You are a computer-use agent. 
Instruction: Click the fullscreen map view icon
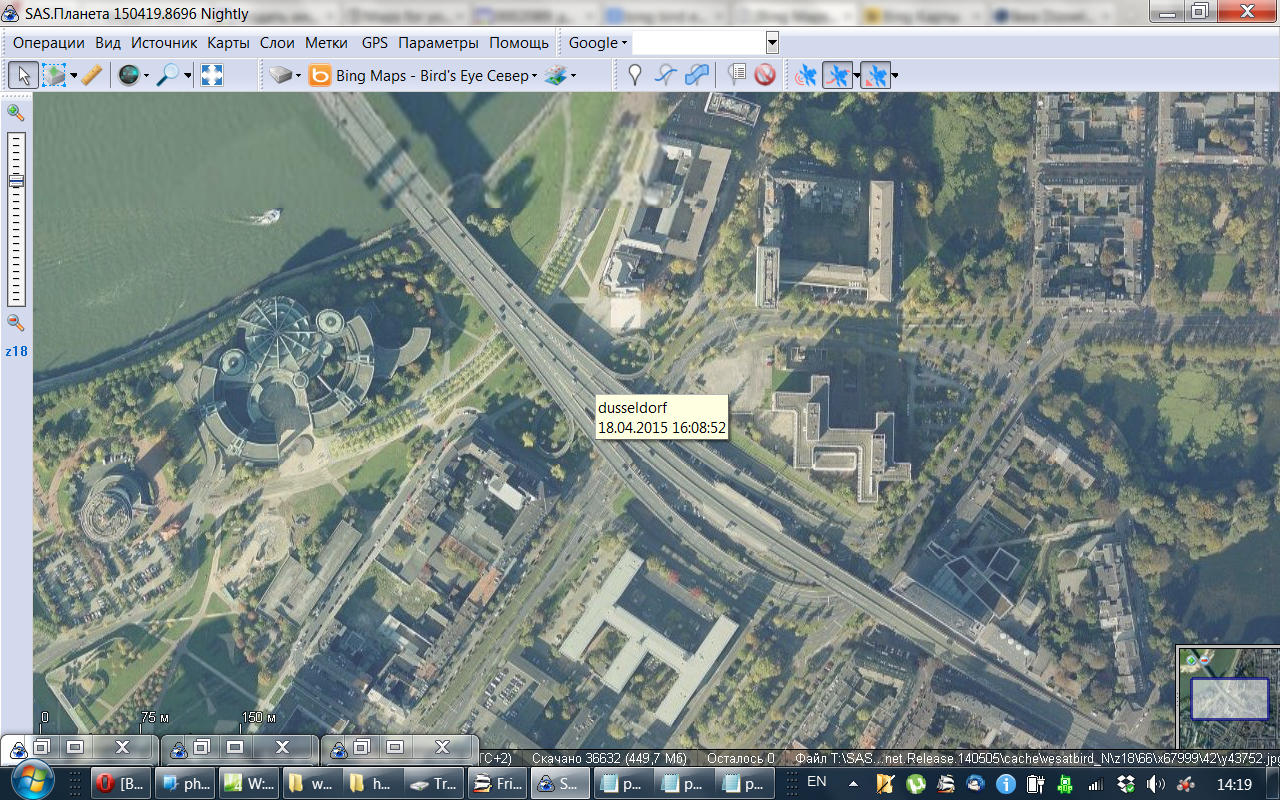pos(212,75)
